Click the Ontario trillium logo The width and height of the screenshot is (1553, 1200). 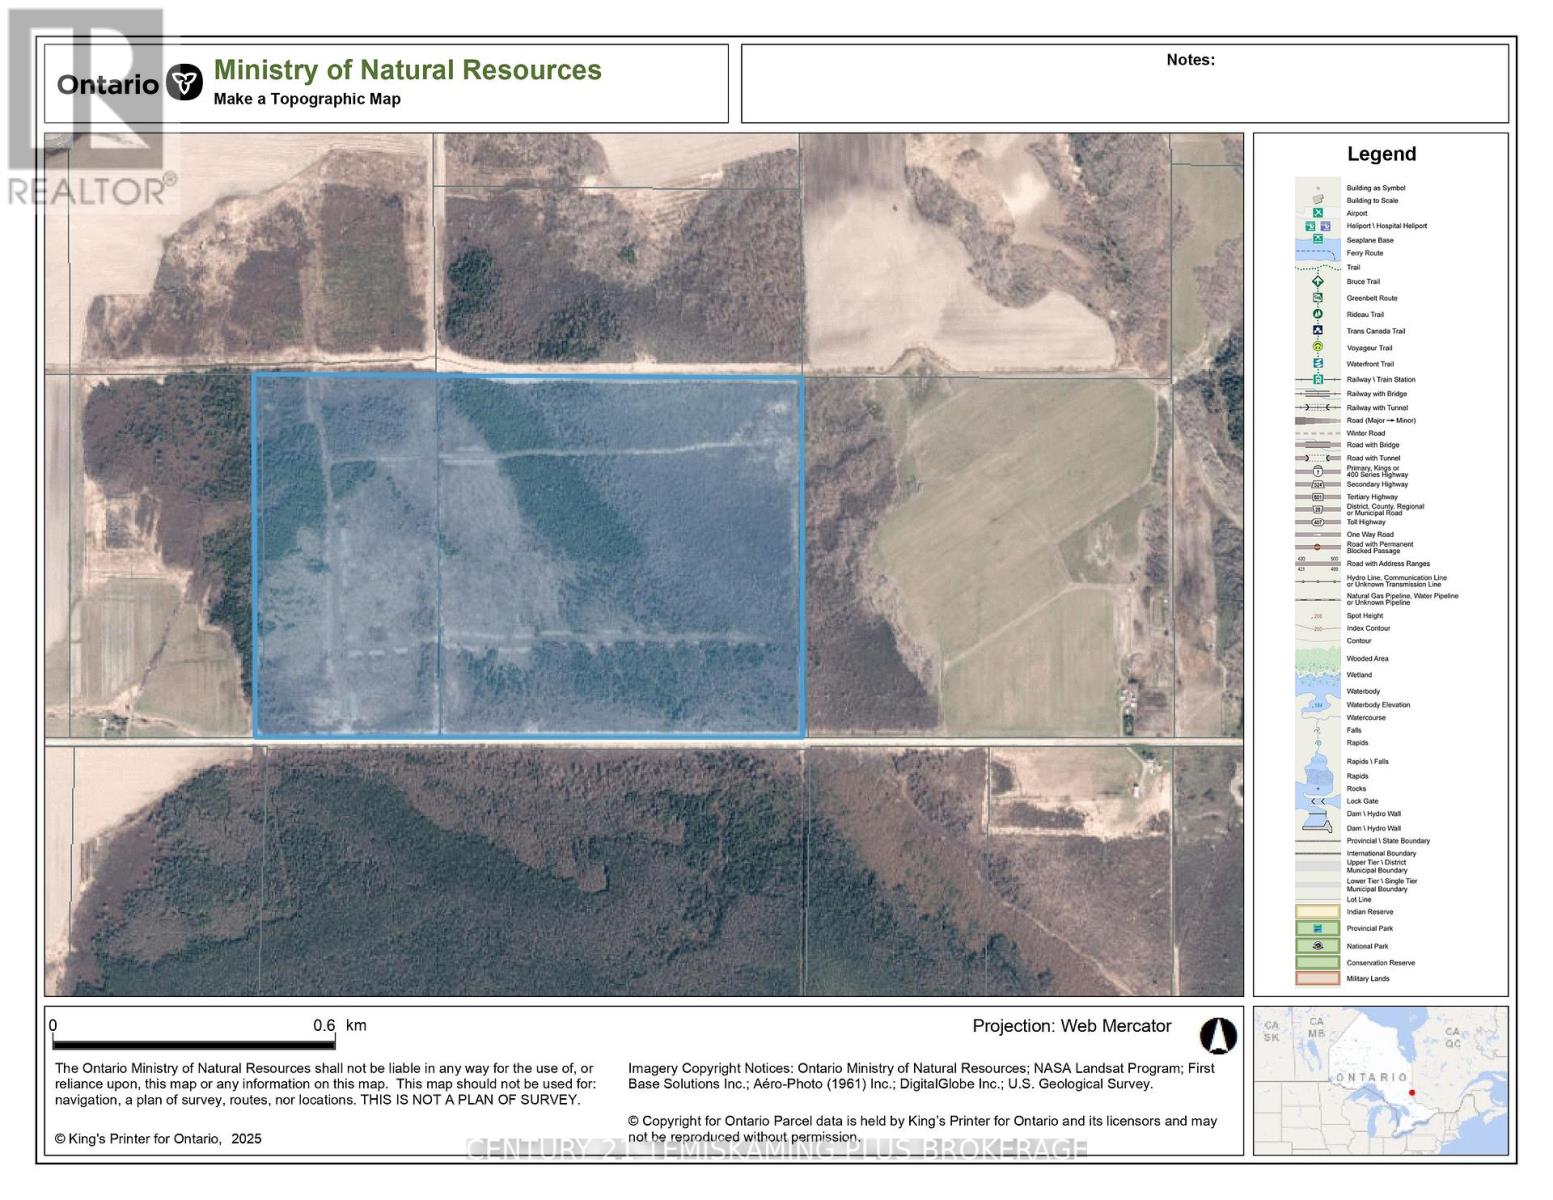pos(184,83)
